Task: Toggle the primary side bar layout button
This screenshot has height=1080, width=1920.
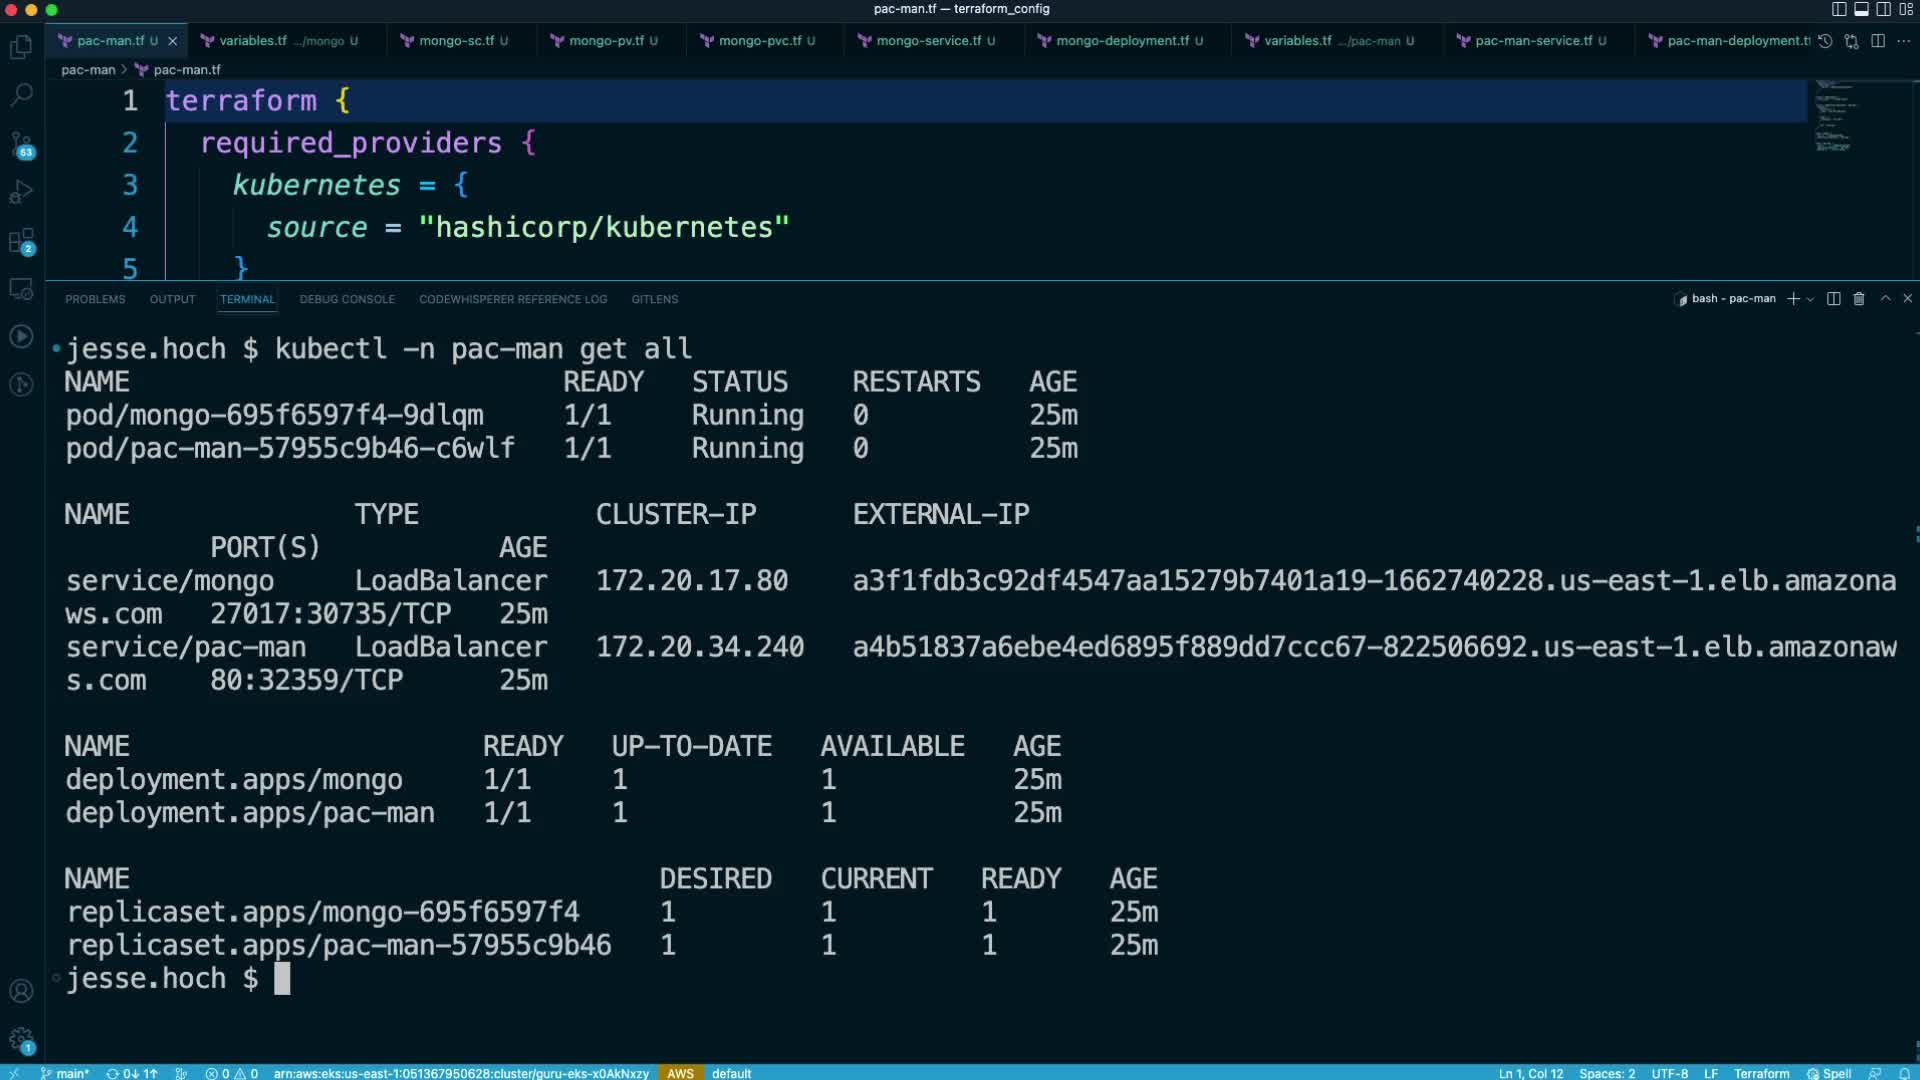Action: [1838, 9]
